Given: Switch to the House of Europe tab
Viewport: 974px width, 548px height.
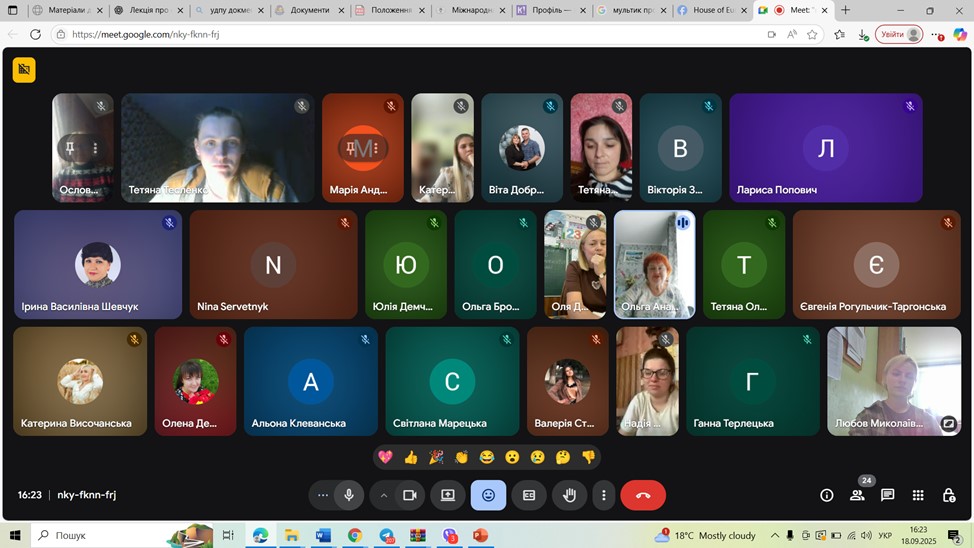Looking at the screenshot, I should point(708,10).
